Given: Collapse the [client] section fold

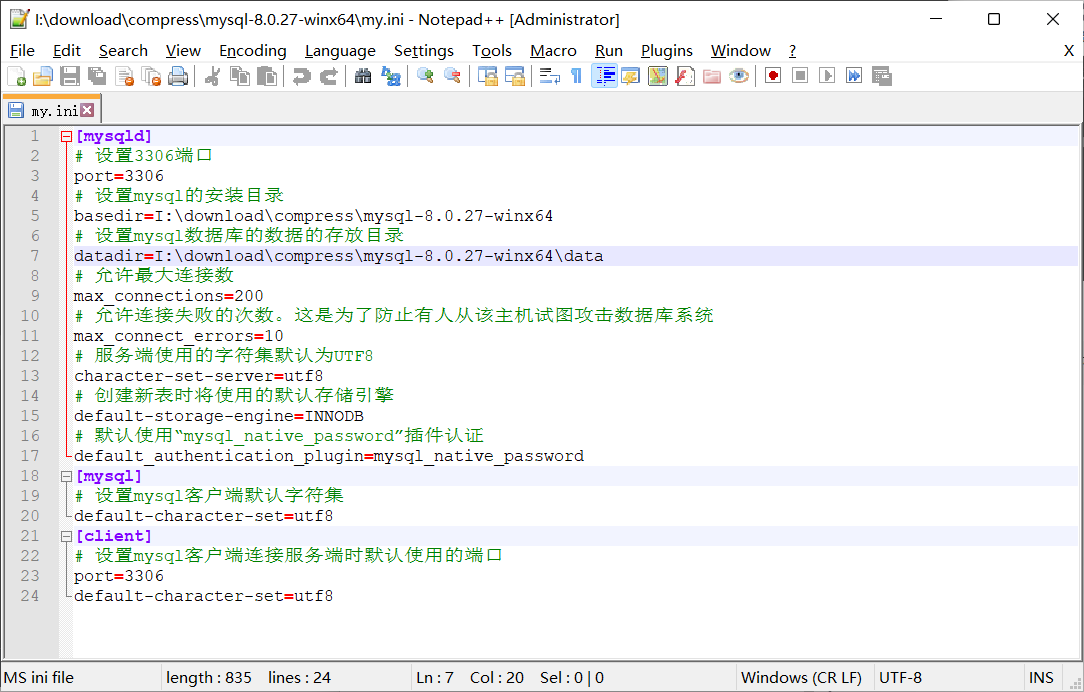Looking at the screenshot, I should click(x=66, y=535).
